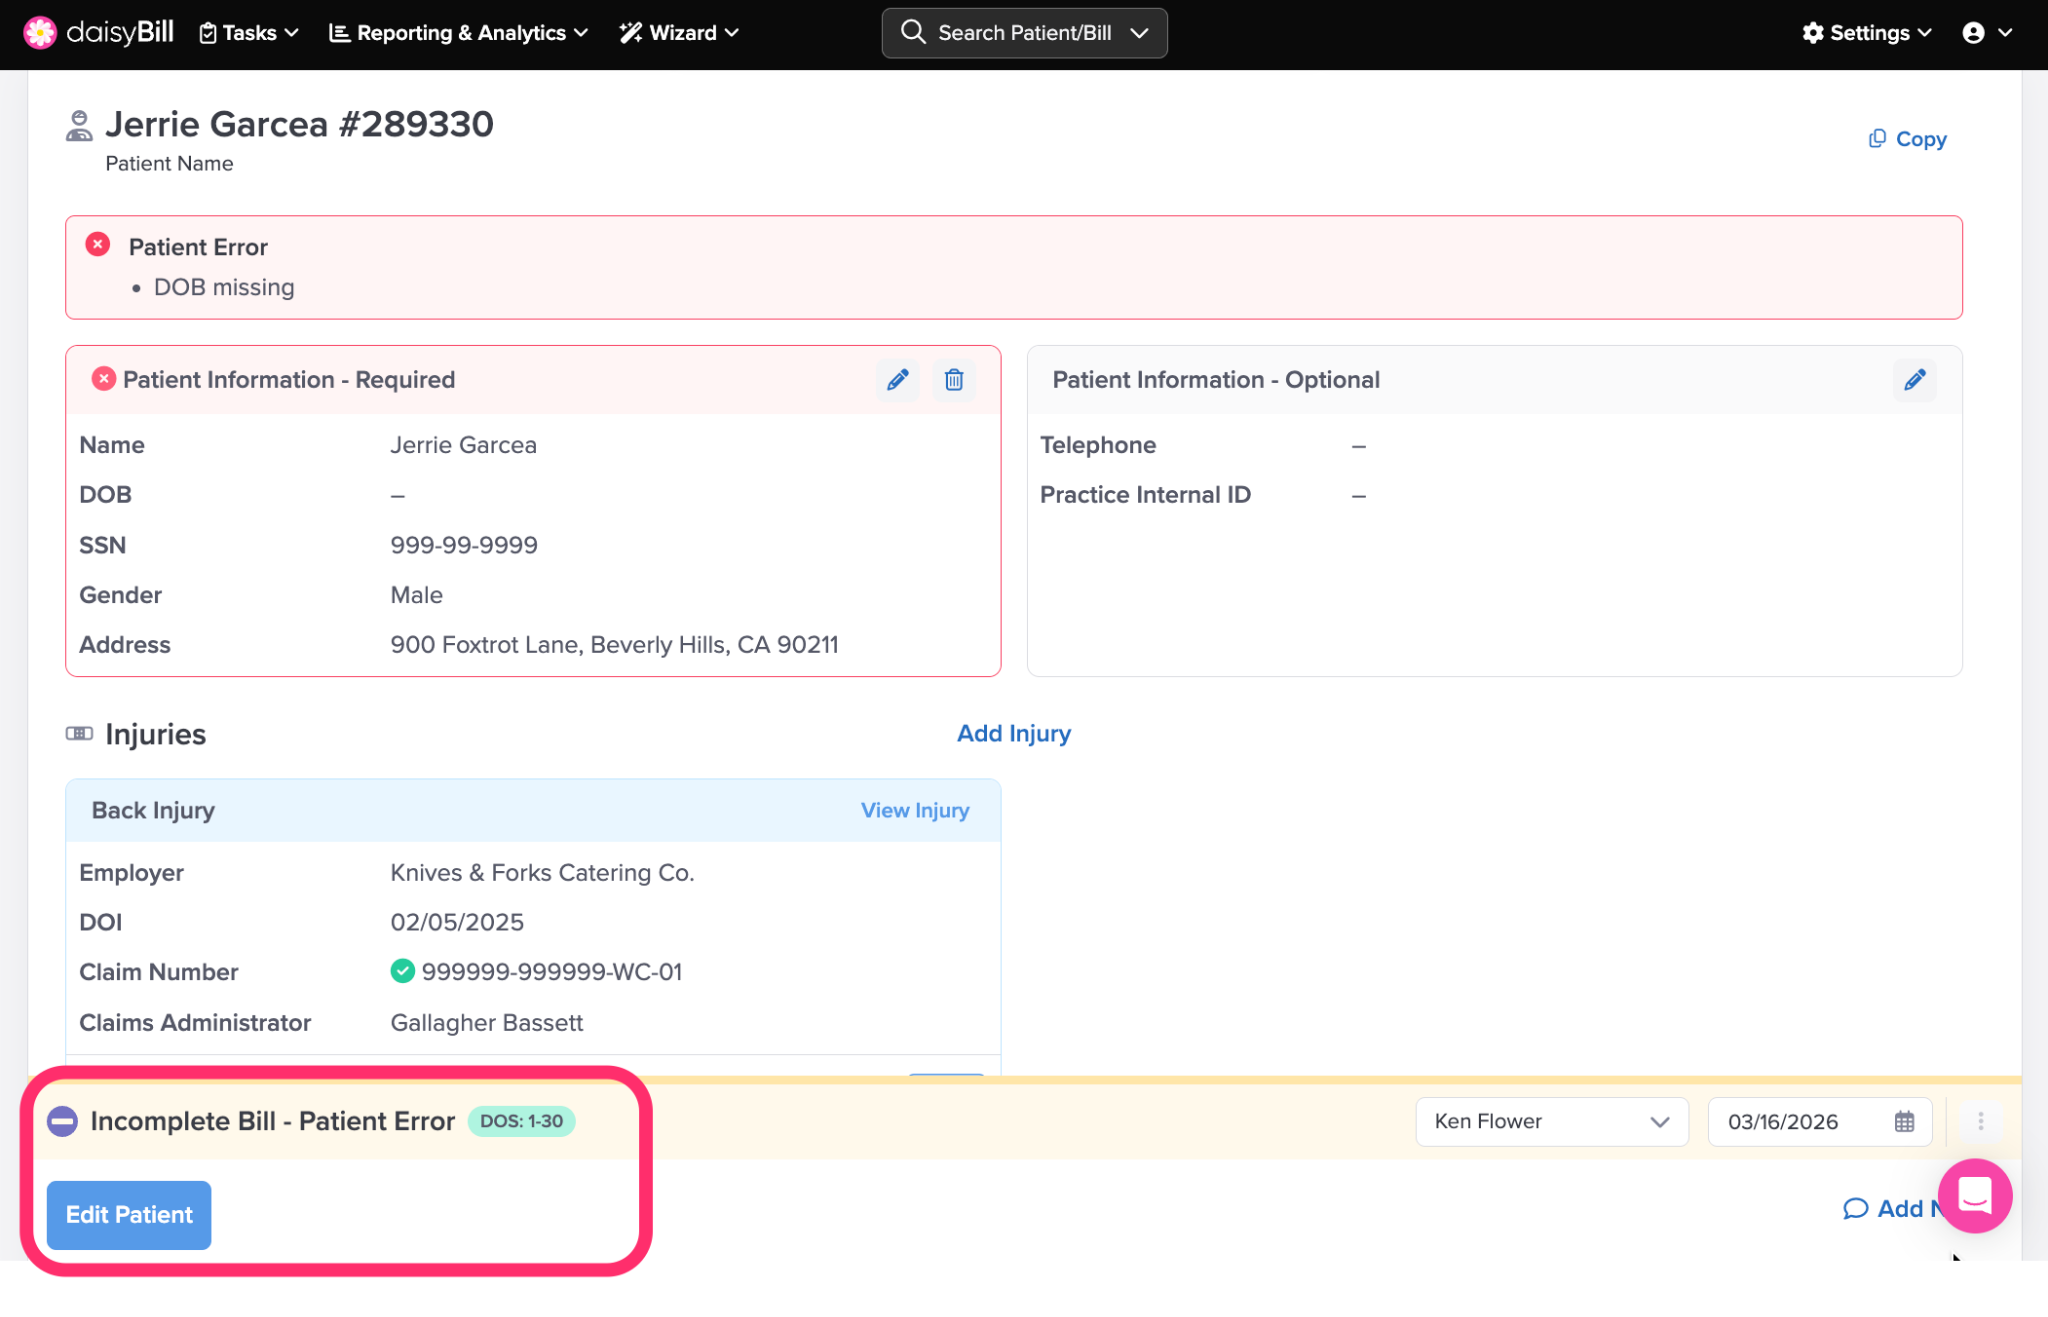
Task: Edit Patient Information Optional pencil icon
Action: click(x=1914, y=380)
